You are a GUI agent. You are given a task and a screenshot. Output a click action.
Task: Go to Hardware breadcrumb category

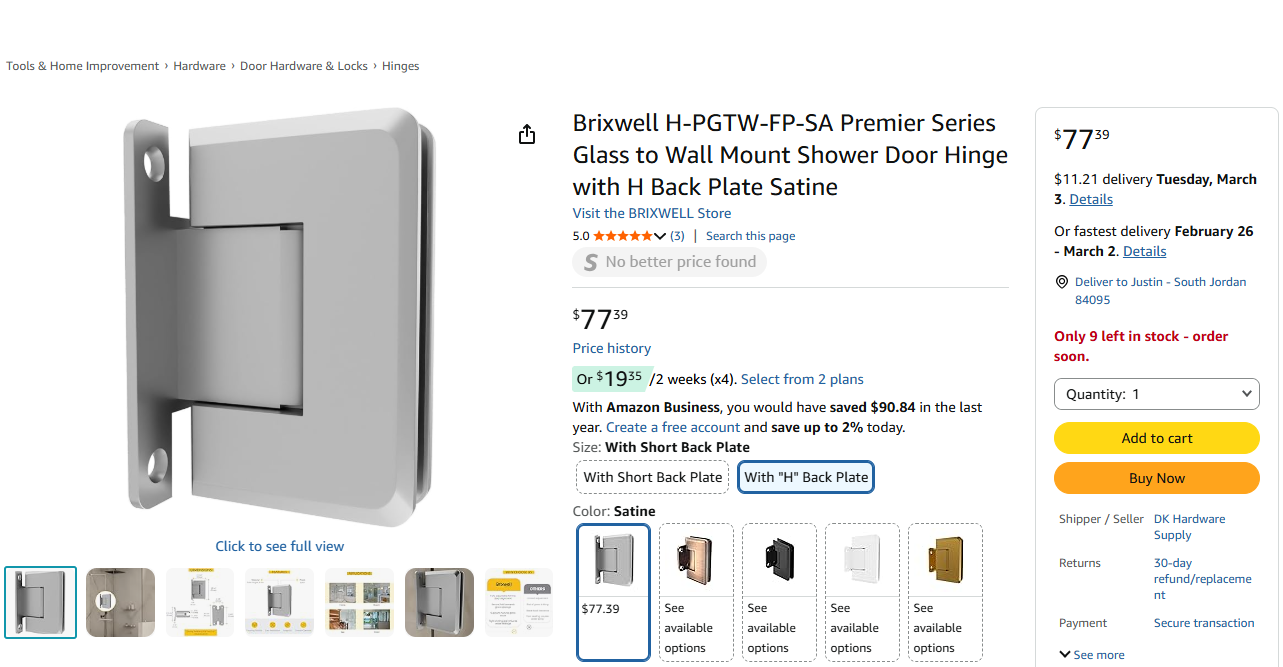coord(199,66)
